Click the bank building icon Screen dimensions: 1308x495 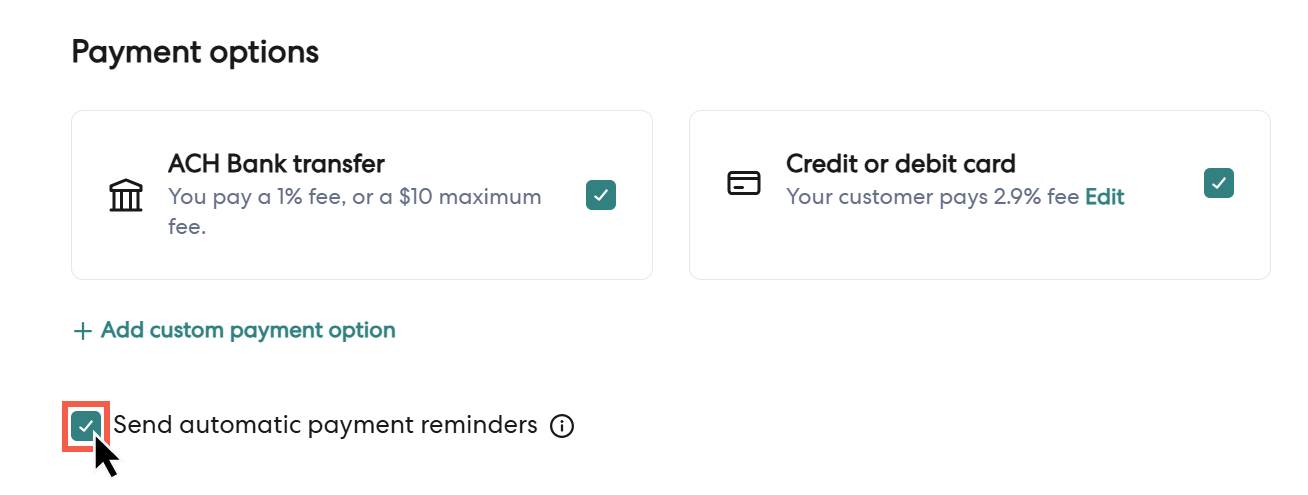tap(126, 195)
